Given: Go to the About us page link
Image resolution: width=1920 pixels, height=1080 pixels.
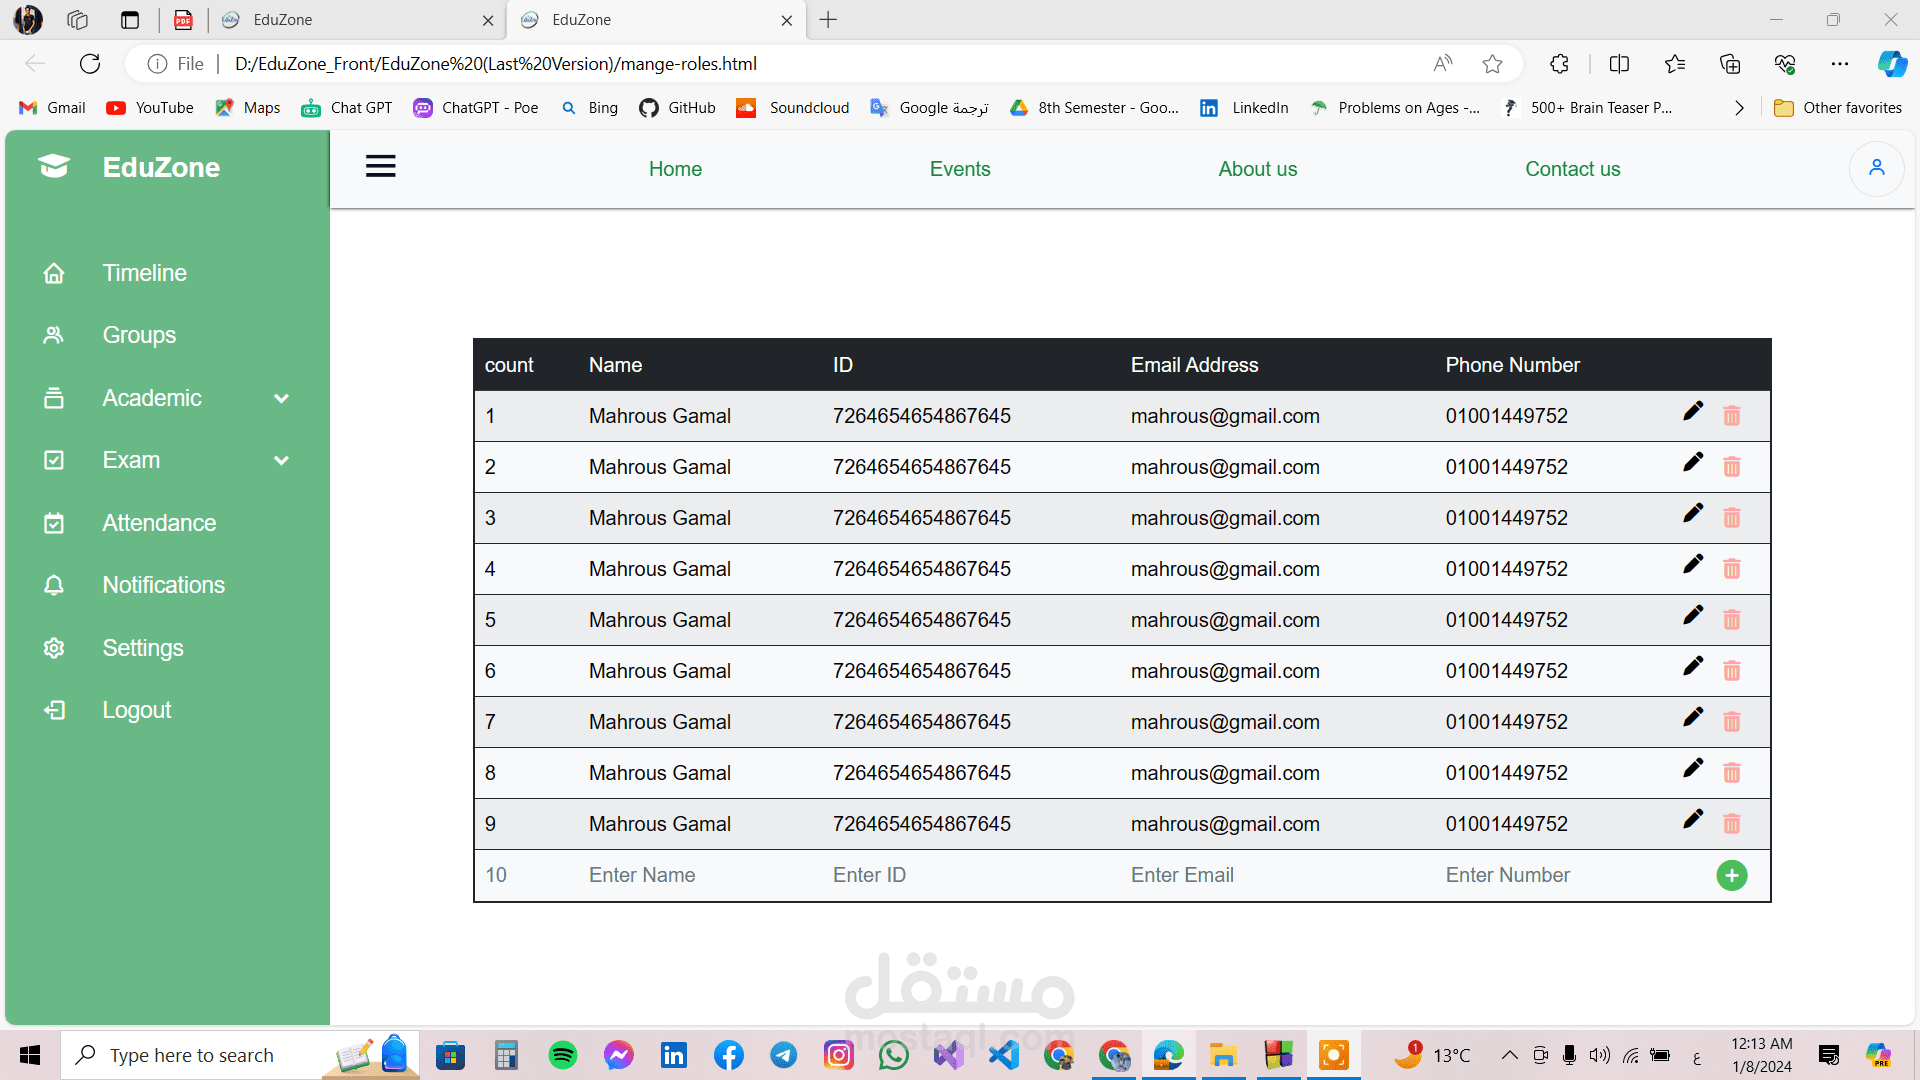Looking at the screenshot, I should [x=1257, y=169].
